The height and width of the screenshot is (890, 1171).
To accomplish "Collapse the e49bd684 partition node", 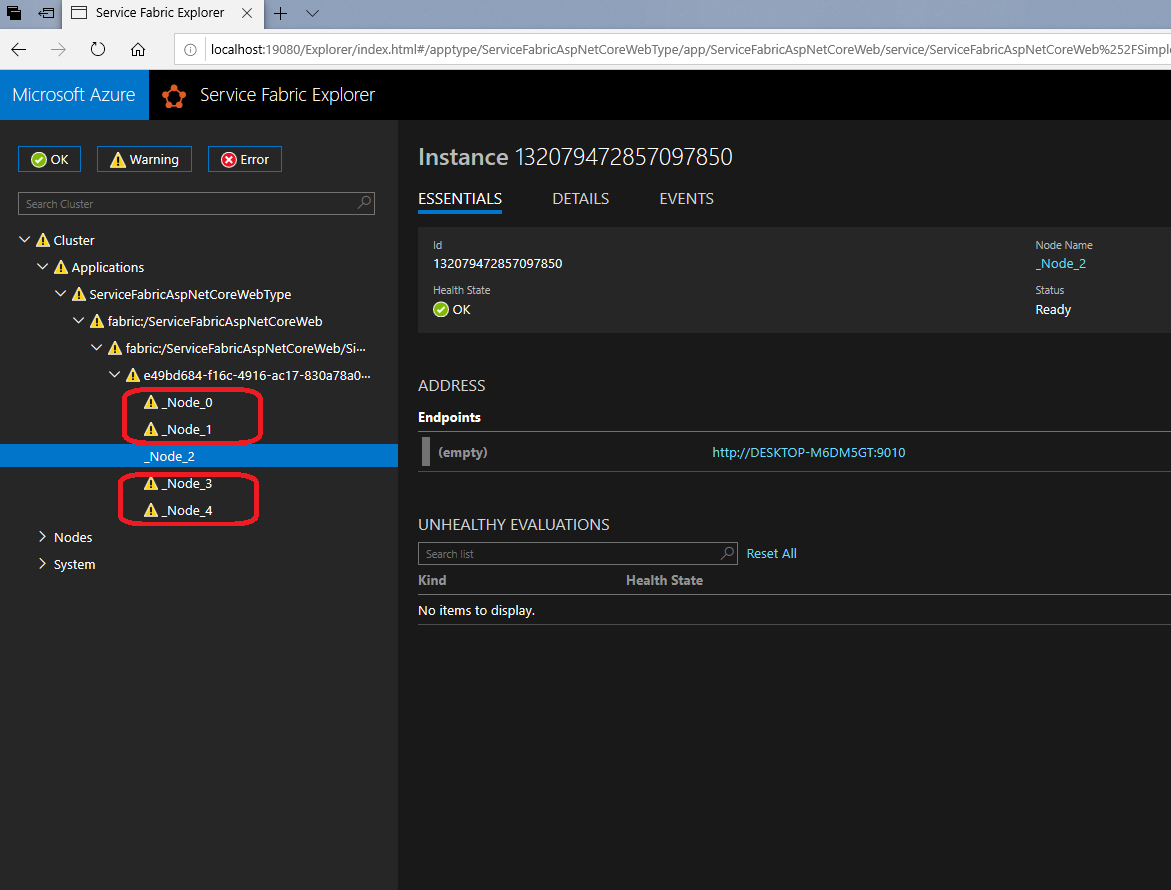I will 114,375.
